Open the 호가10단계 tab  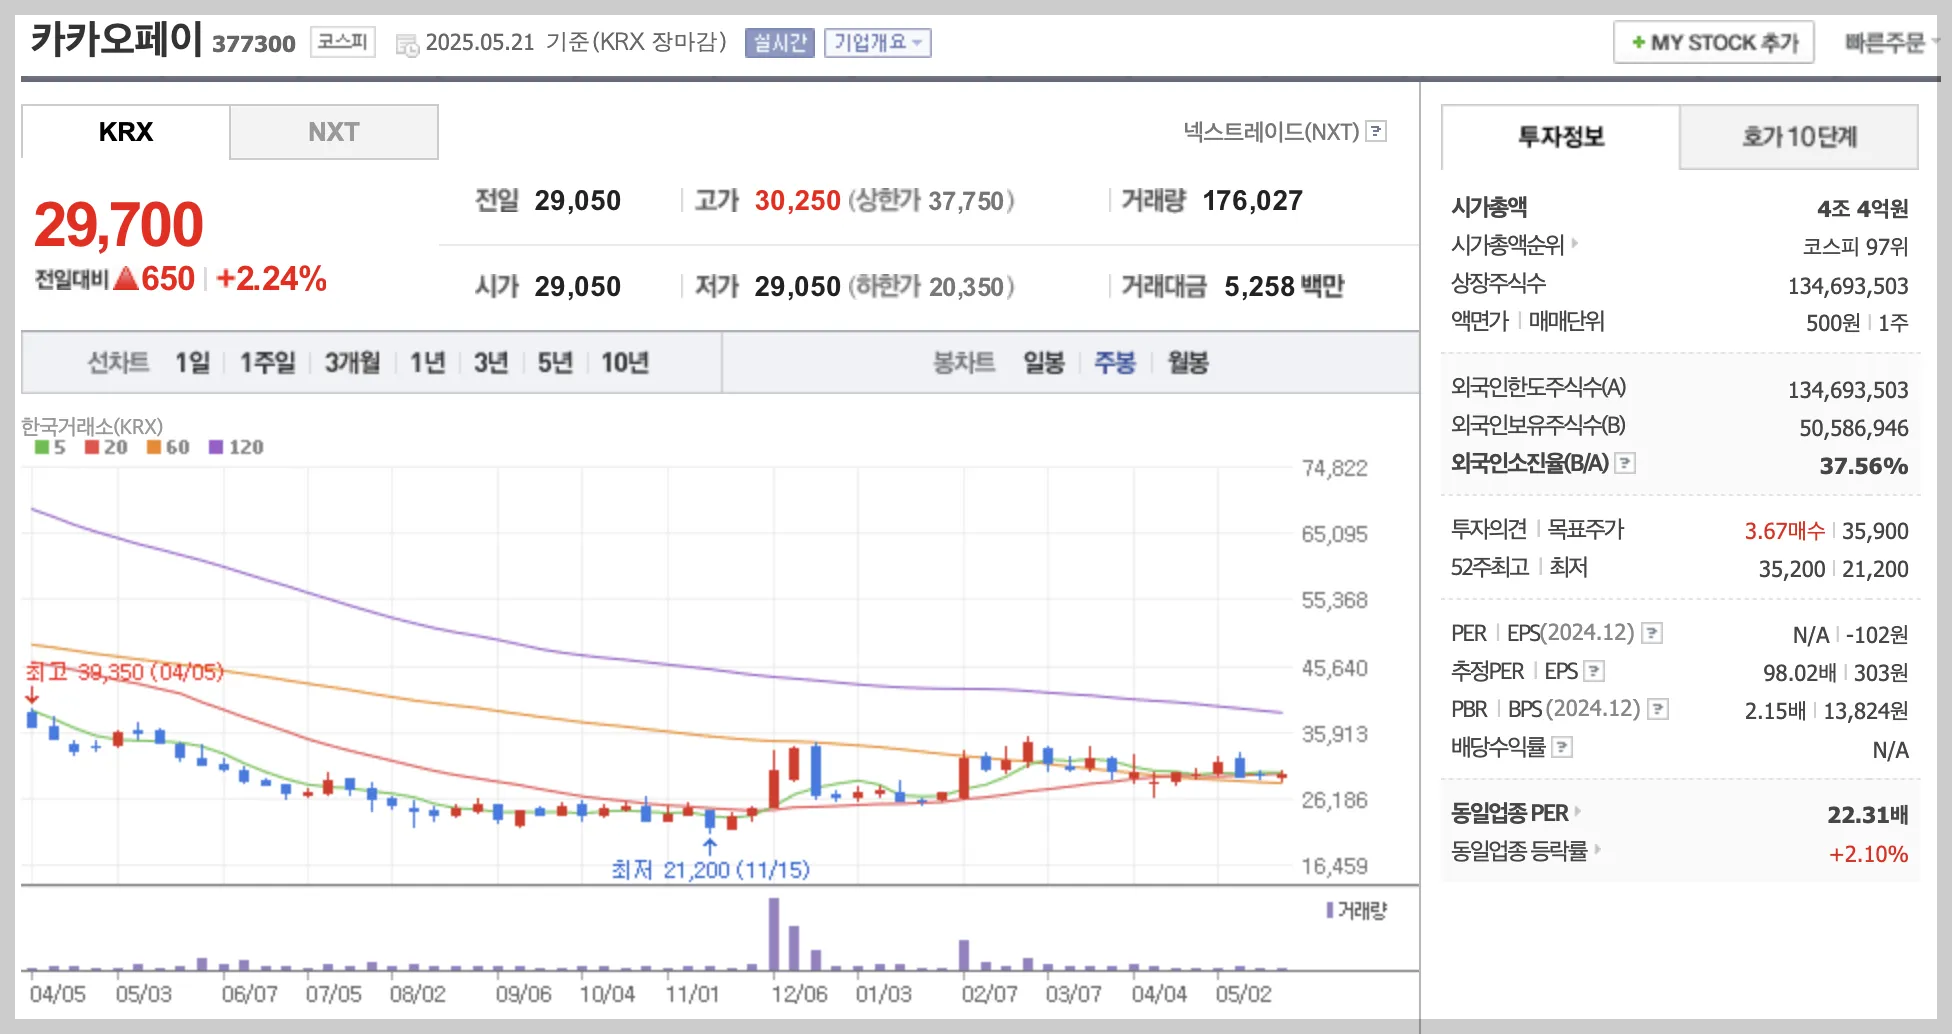(1799, 137)
